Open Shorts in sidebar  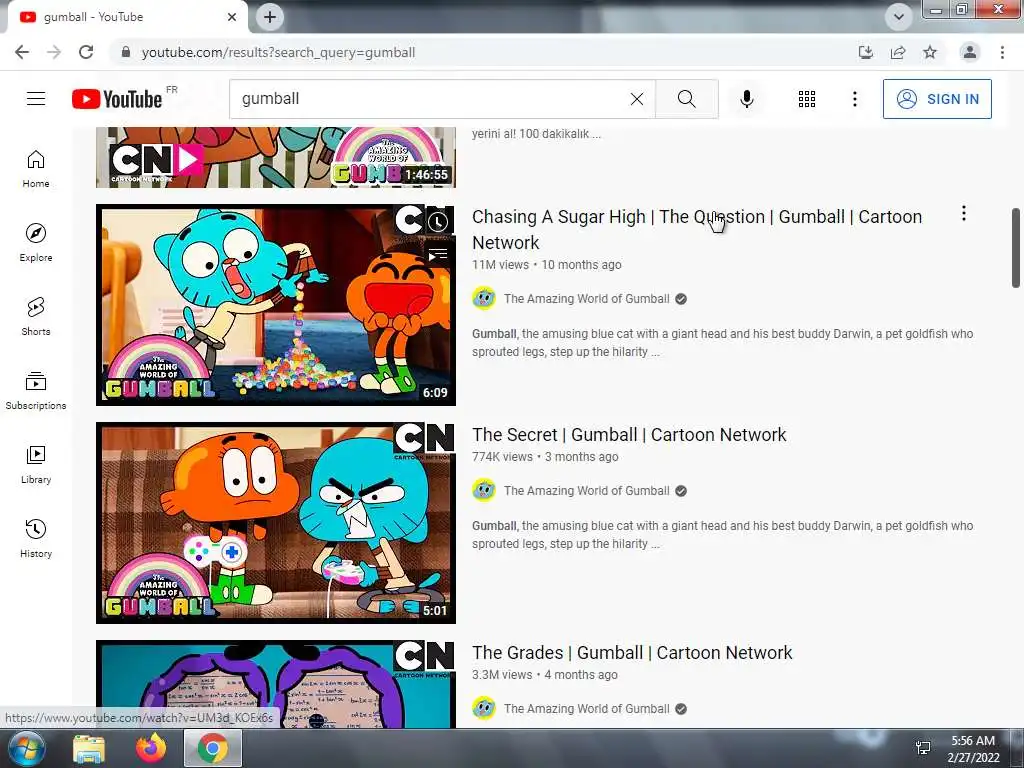[36, 316]
